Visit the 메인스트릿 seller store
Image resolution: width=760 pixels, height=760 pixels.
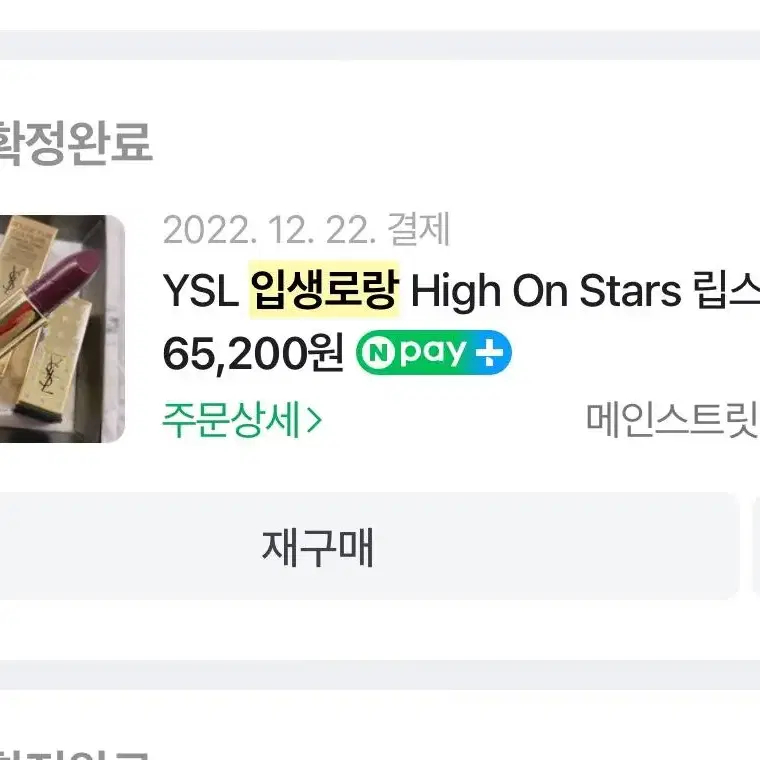tap(672, 419)
